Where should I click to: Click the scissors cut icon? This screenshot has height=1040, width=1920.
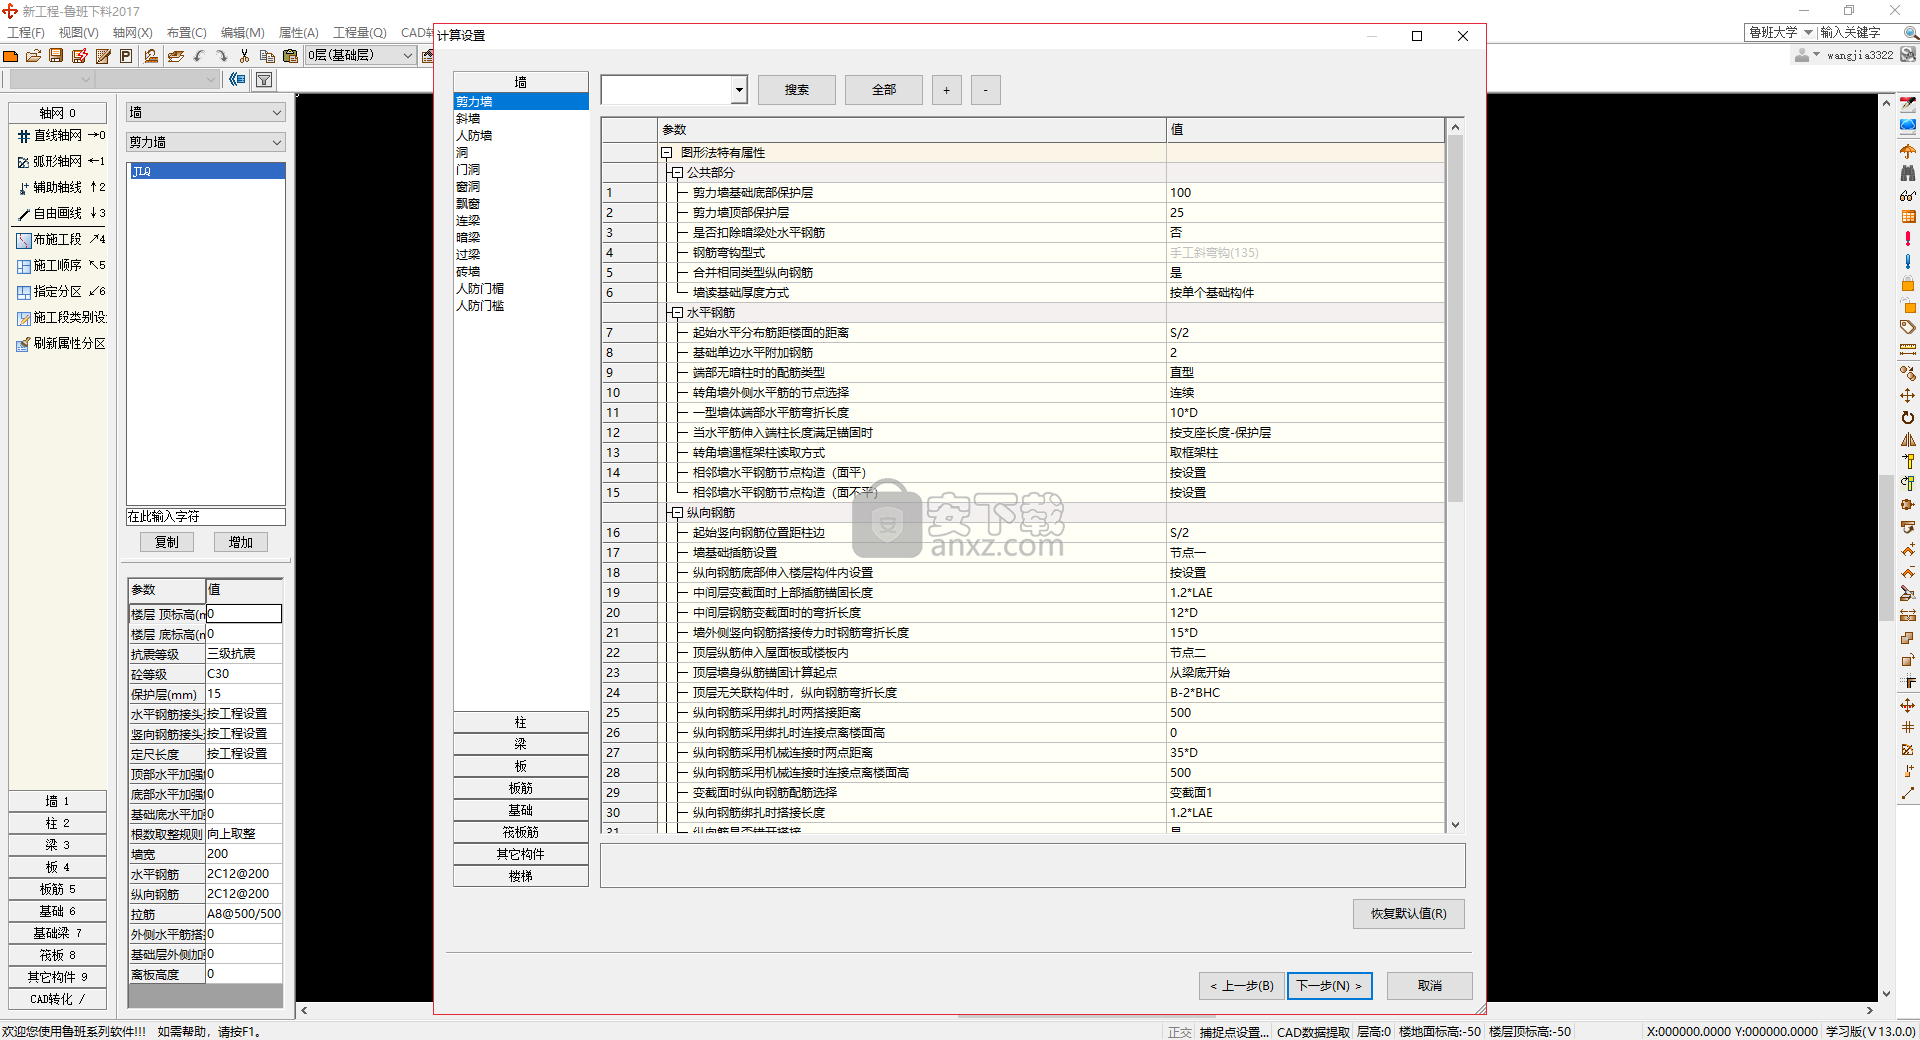click(244, 56)
